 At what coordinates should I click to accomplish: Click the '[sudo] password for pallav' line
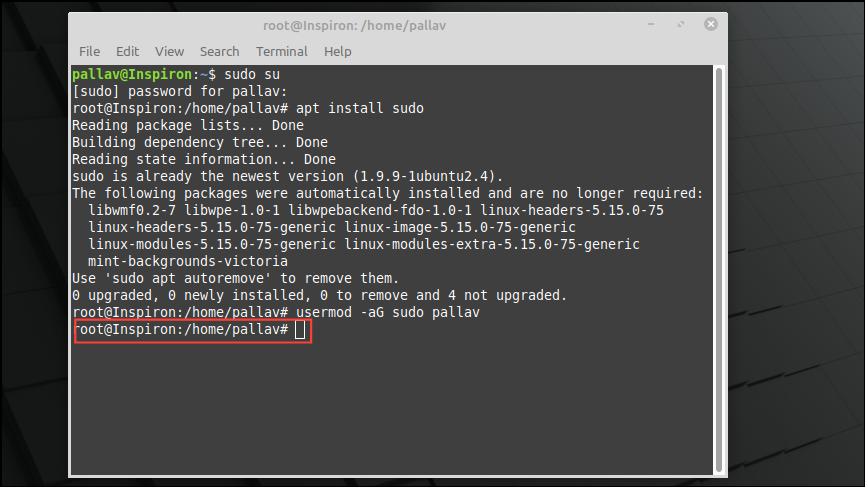click(x=180, y=91)
